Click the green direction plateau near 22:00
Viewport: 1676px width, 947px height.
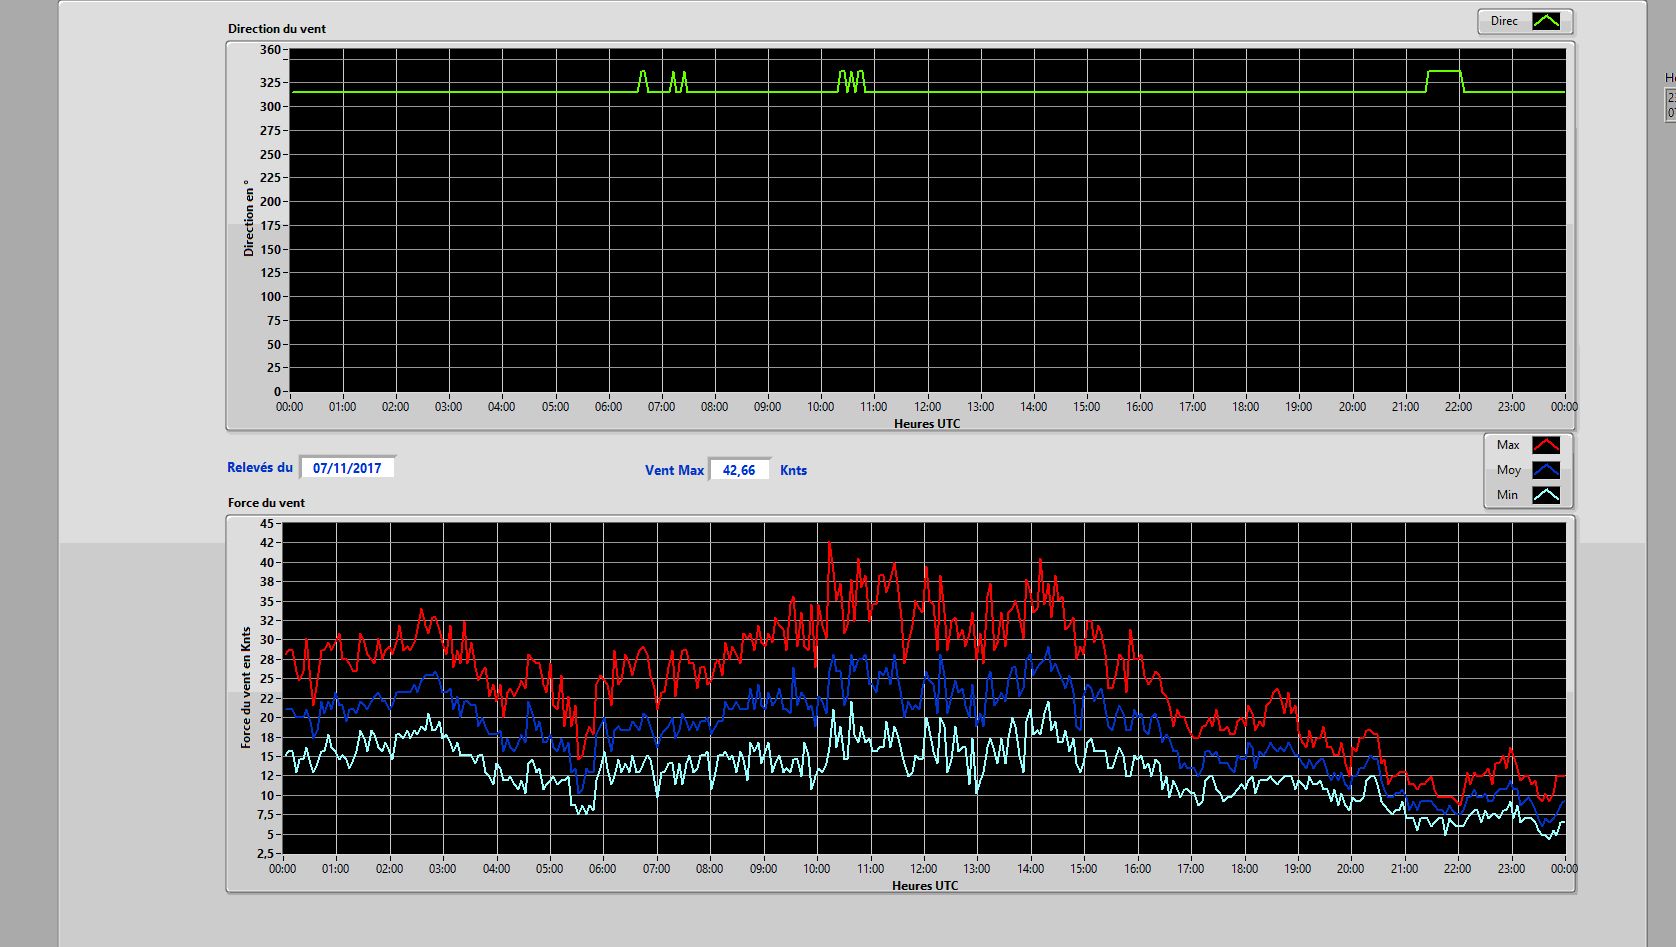click(1444, 72)
